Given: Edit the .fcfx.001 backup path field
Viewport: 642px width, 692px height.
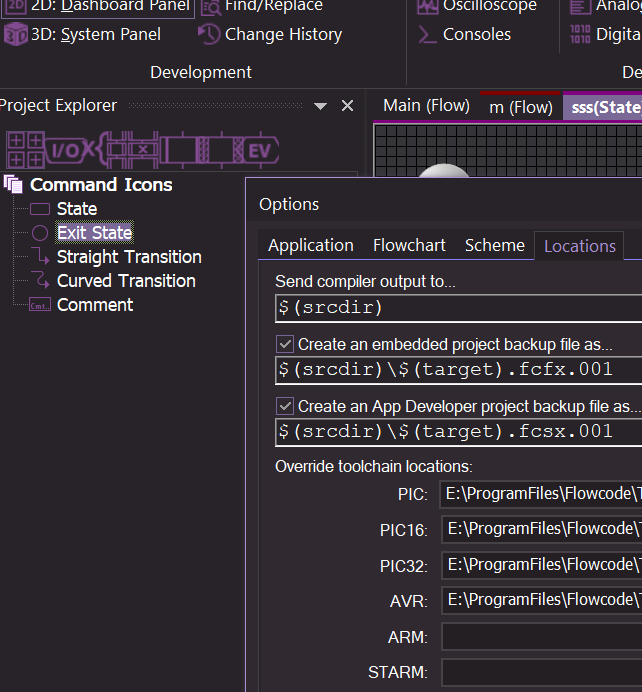Looking at the screenshot, I should 459,370.
